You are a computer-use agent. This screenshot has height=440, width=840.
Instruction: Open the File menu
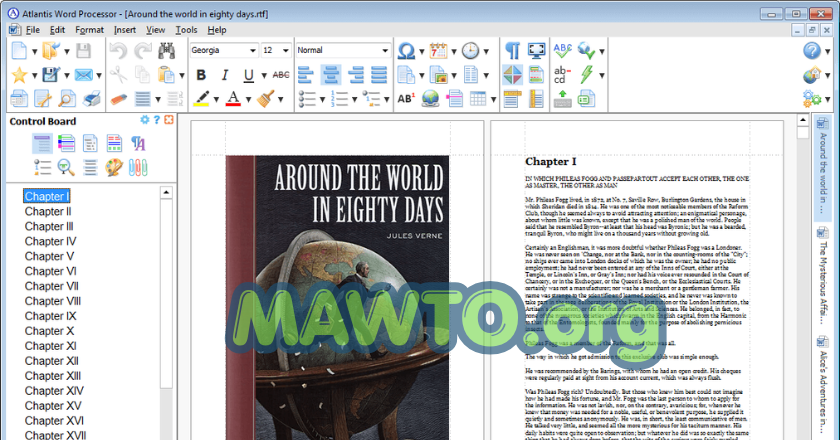pyautogui.click(x=33, y=30)
